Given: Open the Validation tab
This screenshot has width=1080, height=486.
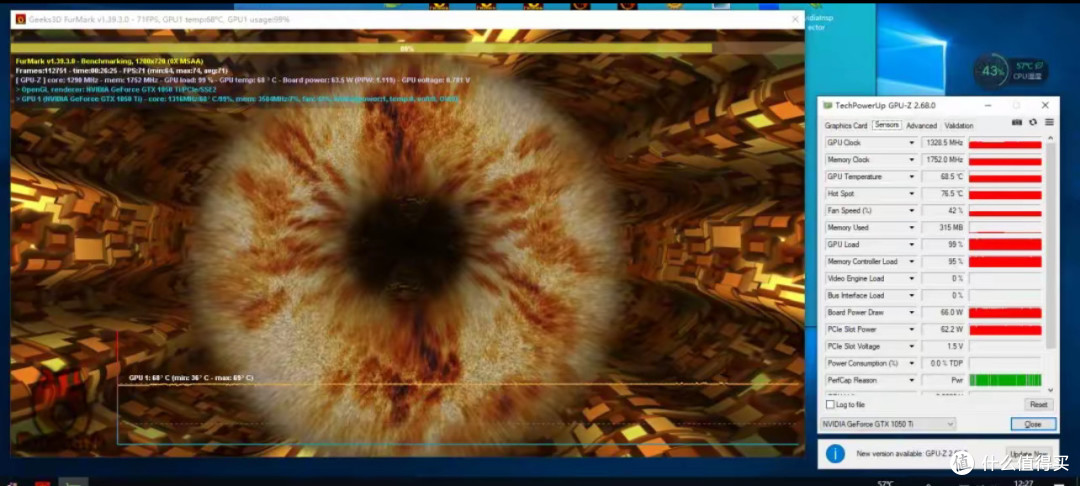Looking at the screenshot, I should coord(959,125).
